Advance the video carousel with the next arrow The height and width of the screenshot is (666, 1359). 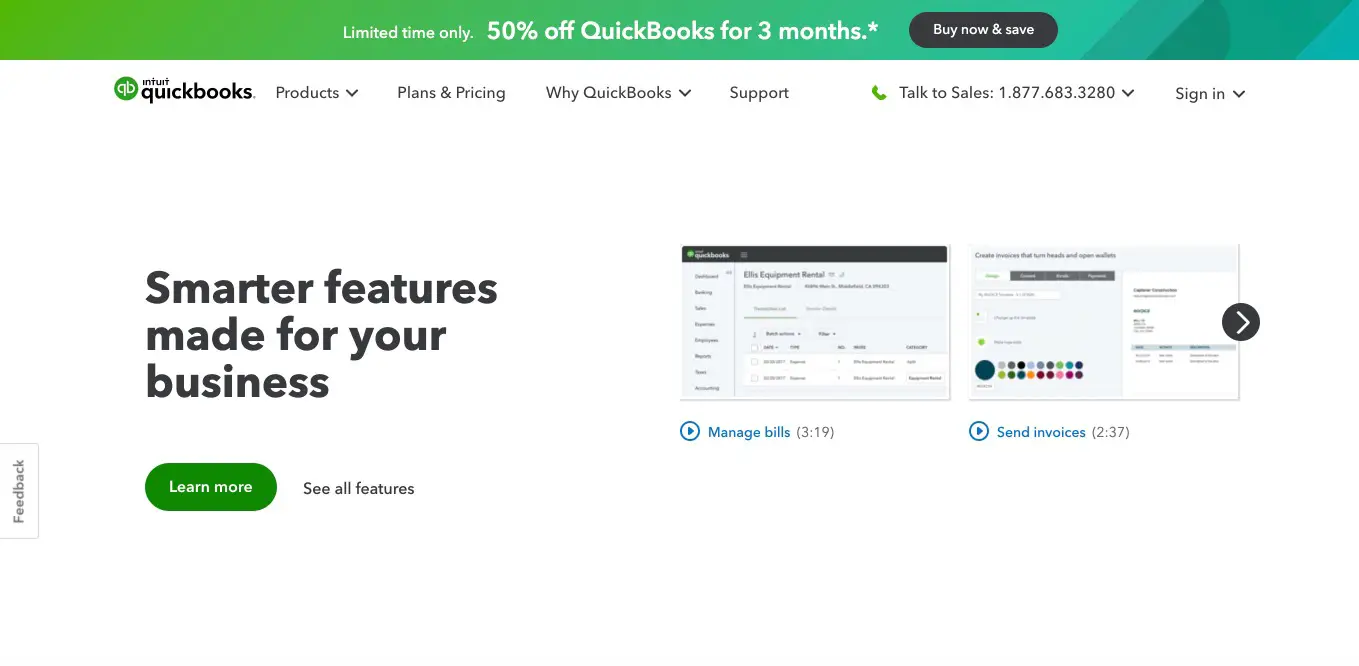point(1240,322)
